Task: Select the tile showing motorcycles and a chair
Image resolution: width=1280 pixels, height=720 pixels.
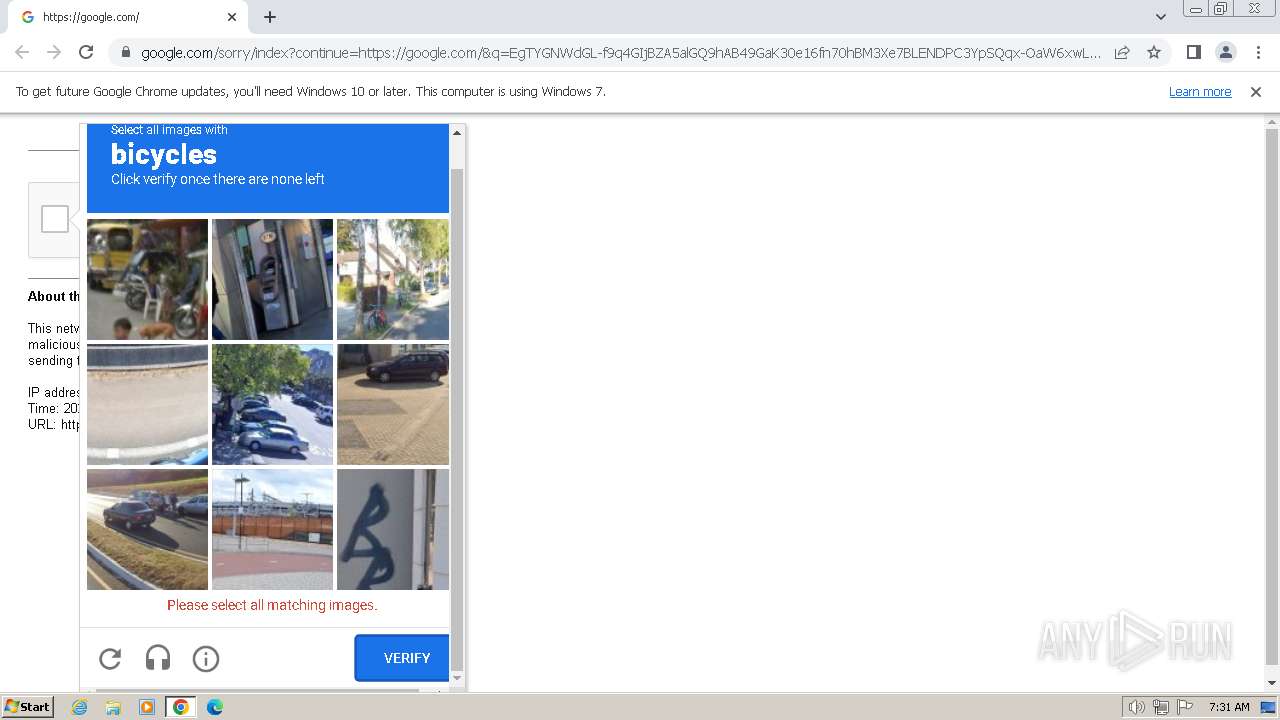Action: [147, 279]
